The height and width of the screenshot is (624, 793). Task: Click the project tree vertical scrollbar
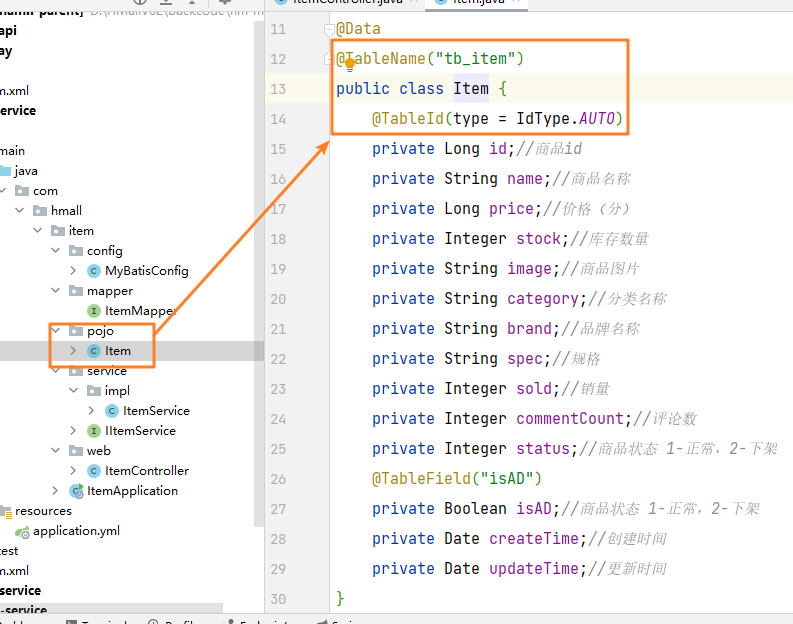point(259,273)
